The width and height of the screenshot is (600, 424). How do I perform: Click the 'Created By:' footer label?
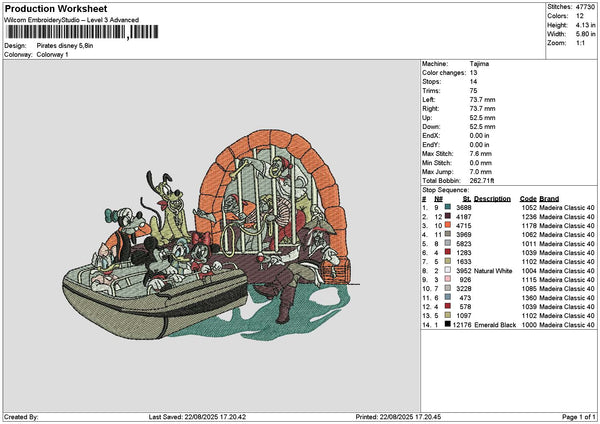[x=21, y=417]
